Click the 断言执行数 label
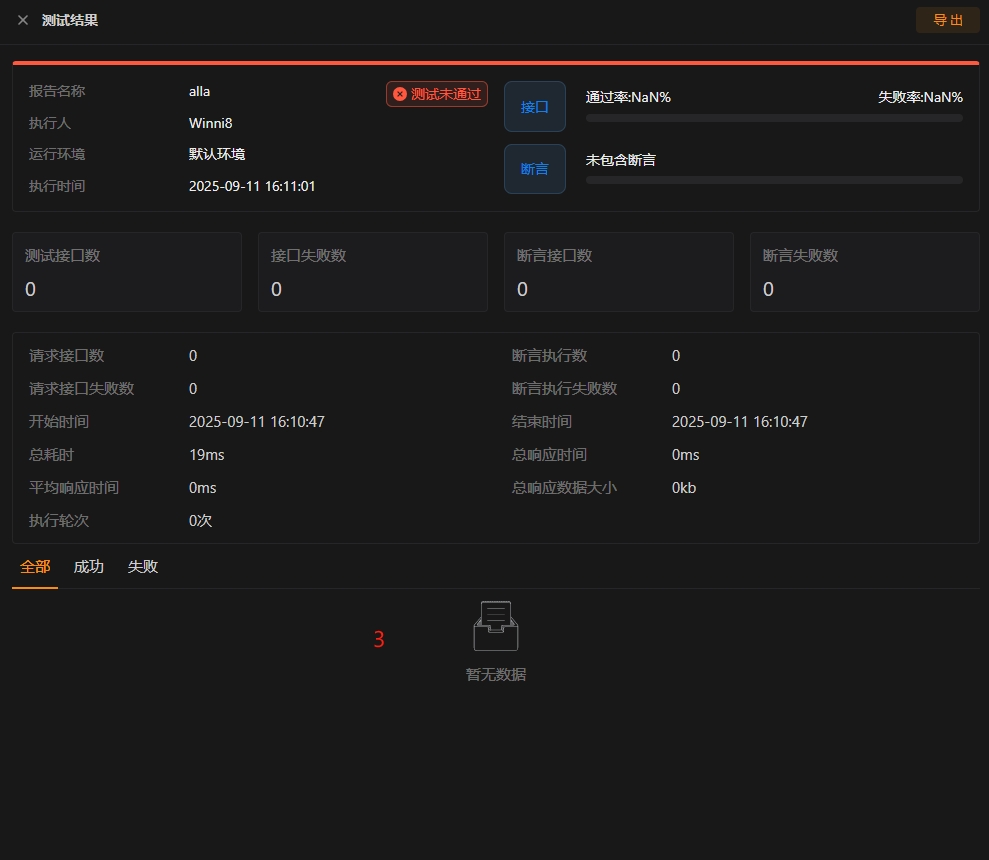This screenshot has width=989, height=860. 549,356
